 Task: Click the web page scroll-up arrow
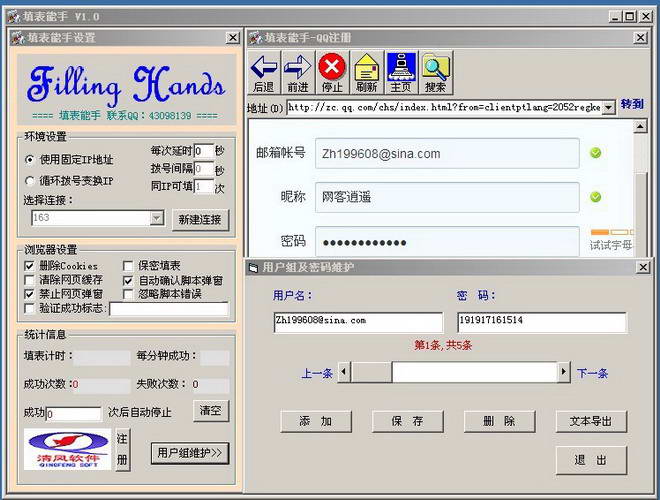point(640,126)
